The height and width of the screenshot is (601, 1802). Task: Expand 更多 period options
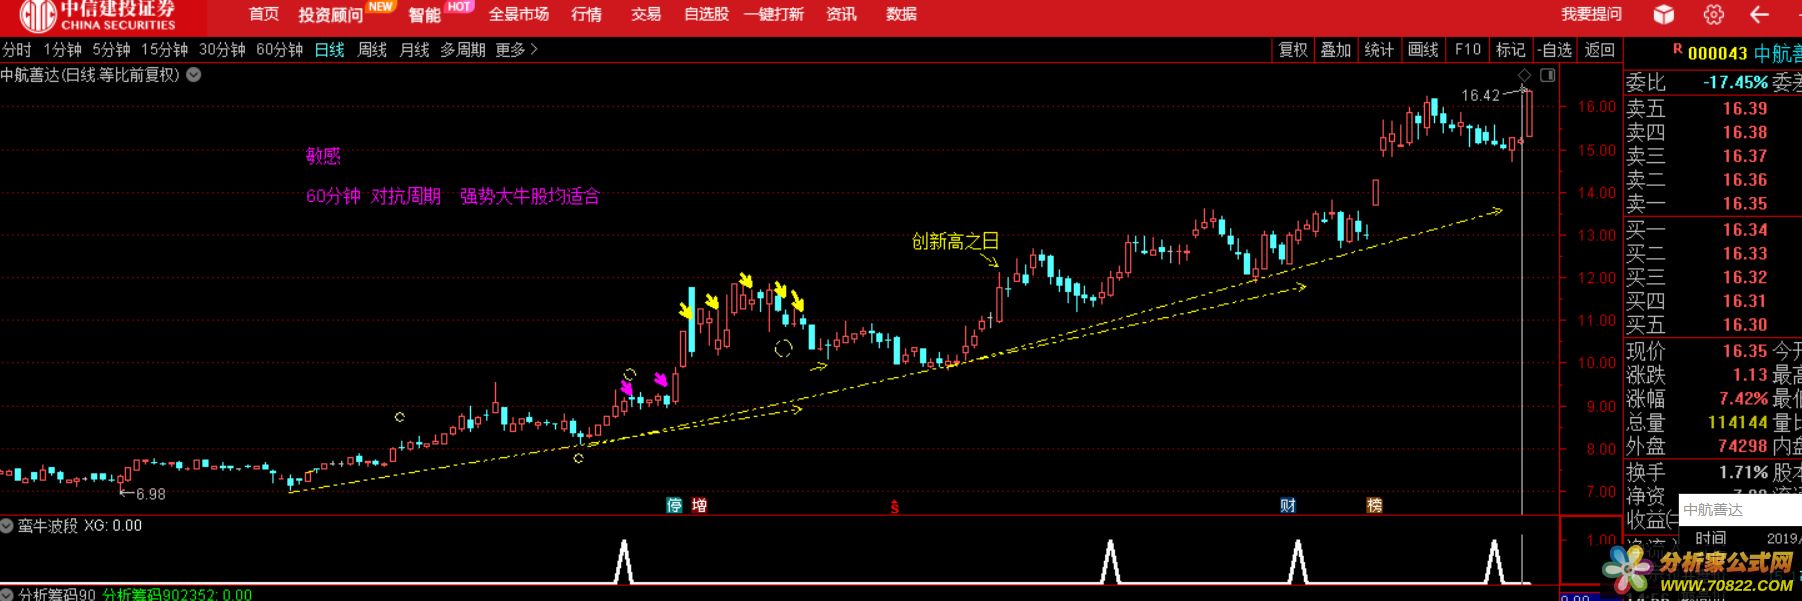516,49
